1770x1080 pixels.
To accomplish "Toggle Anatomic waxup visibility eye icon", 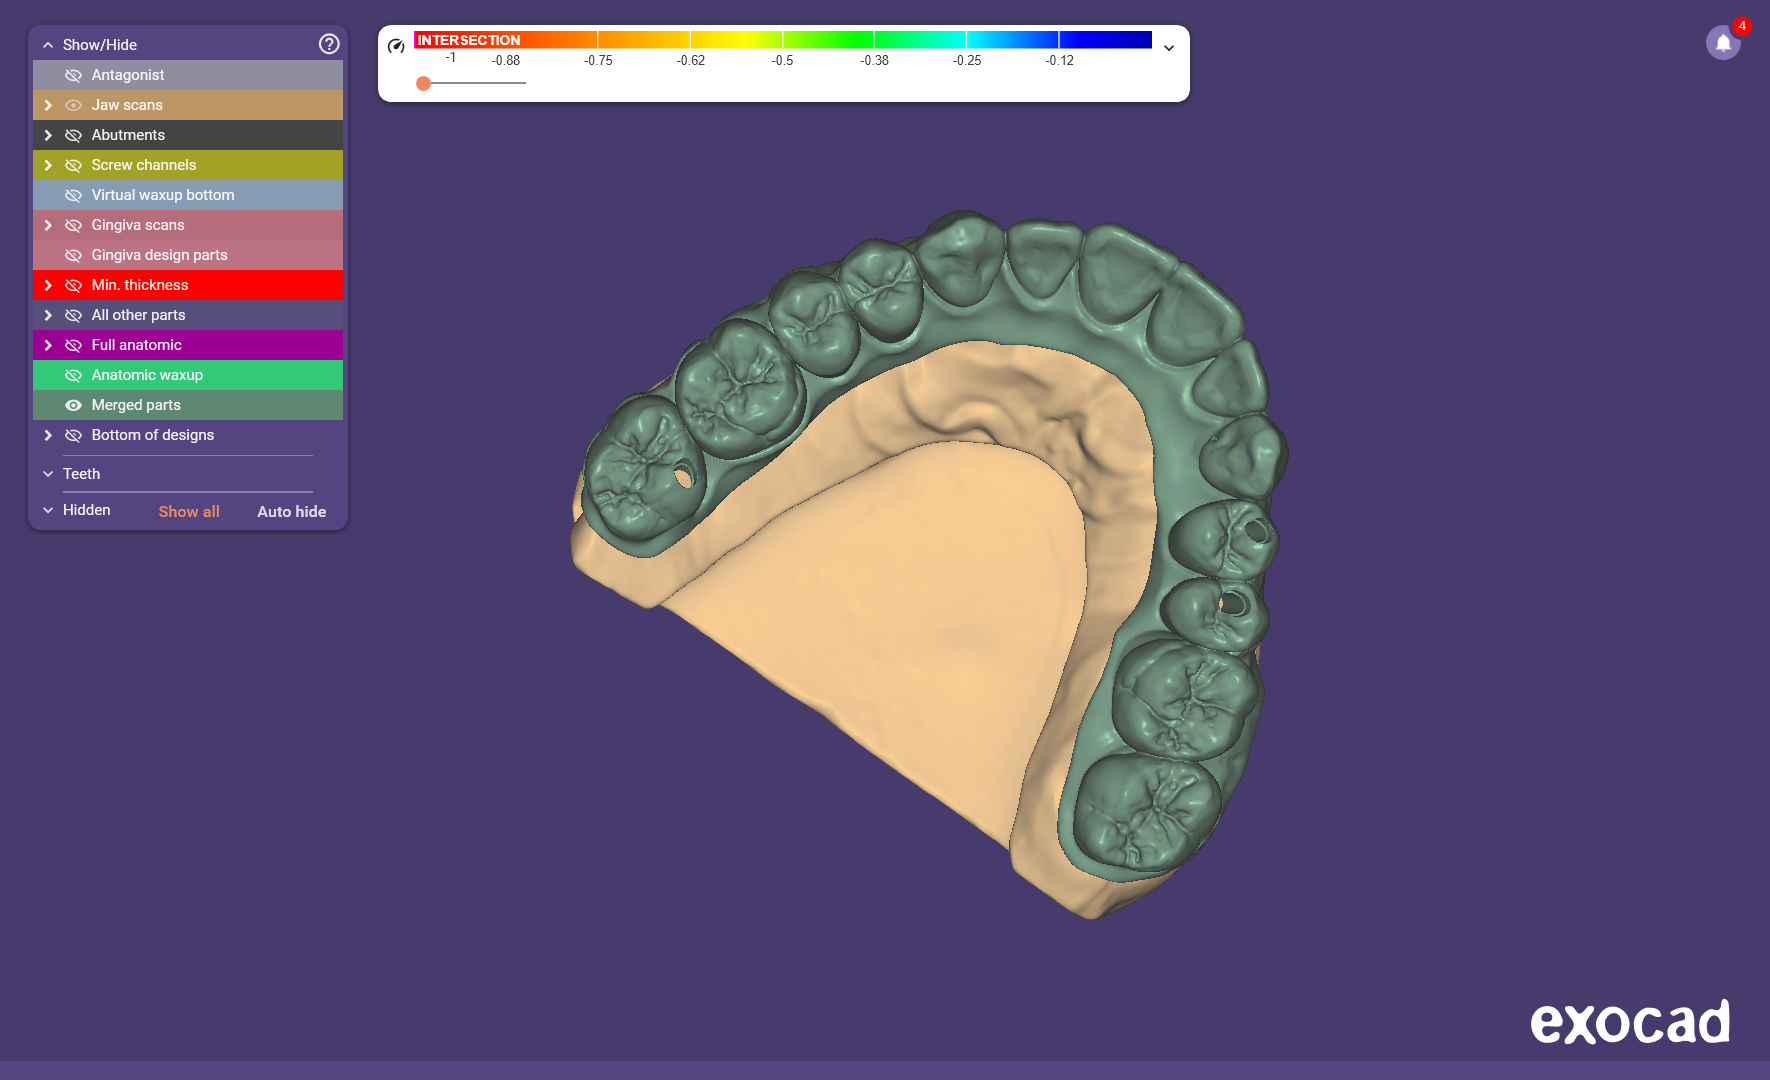I will tap(73, 375).
